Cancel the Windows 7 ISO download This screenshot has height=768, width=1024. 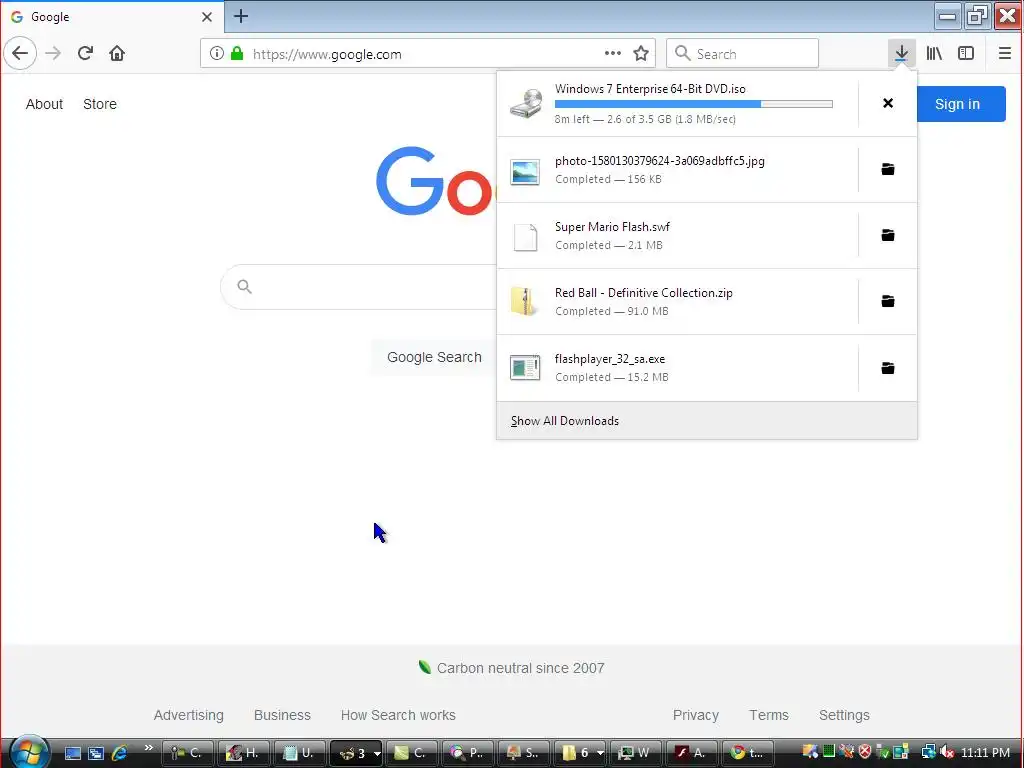888,103
